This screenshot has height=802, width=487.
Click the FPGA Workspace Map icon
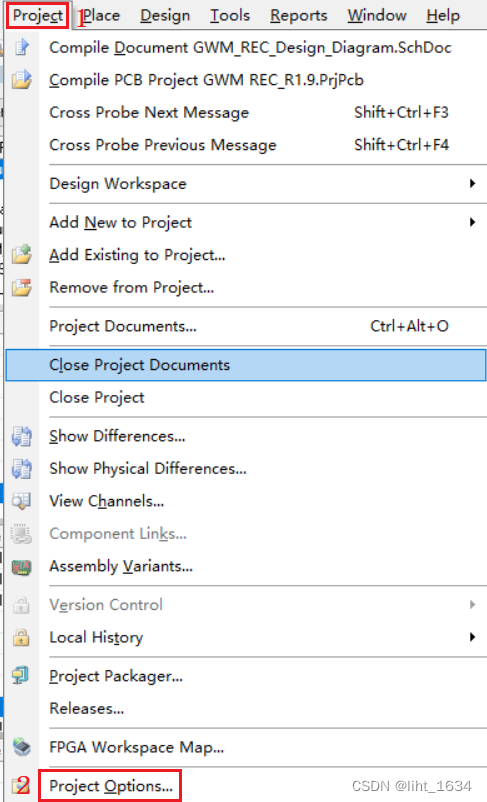click(21, 747)
